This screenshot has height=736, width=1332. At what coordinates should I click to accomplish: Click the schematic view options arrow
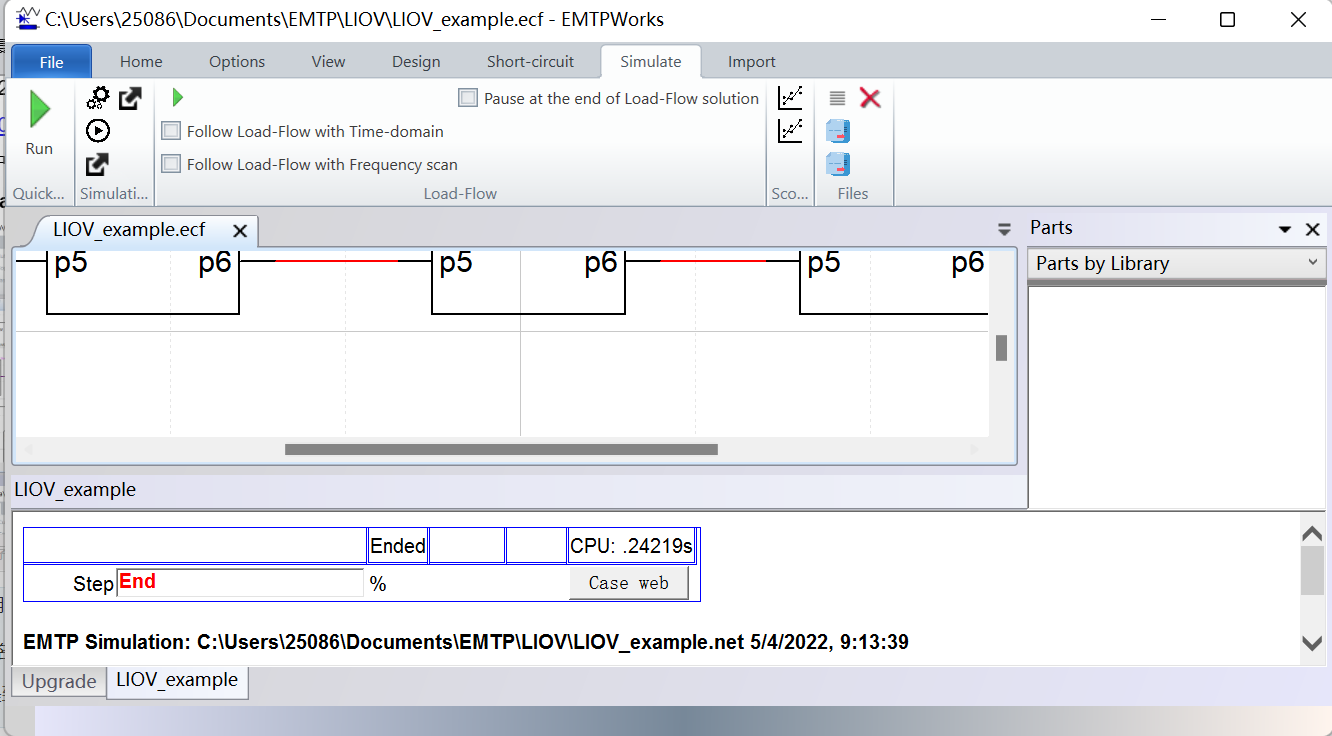click(x=1003, y=228)
